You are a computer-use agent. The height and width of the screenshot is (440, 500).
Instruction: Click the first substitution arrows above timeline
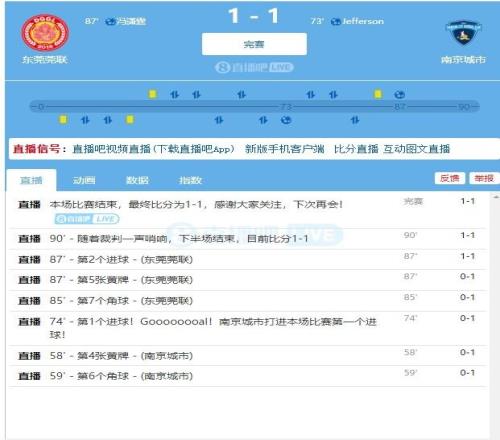(174, 95)
